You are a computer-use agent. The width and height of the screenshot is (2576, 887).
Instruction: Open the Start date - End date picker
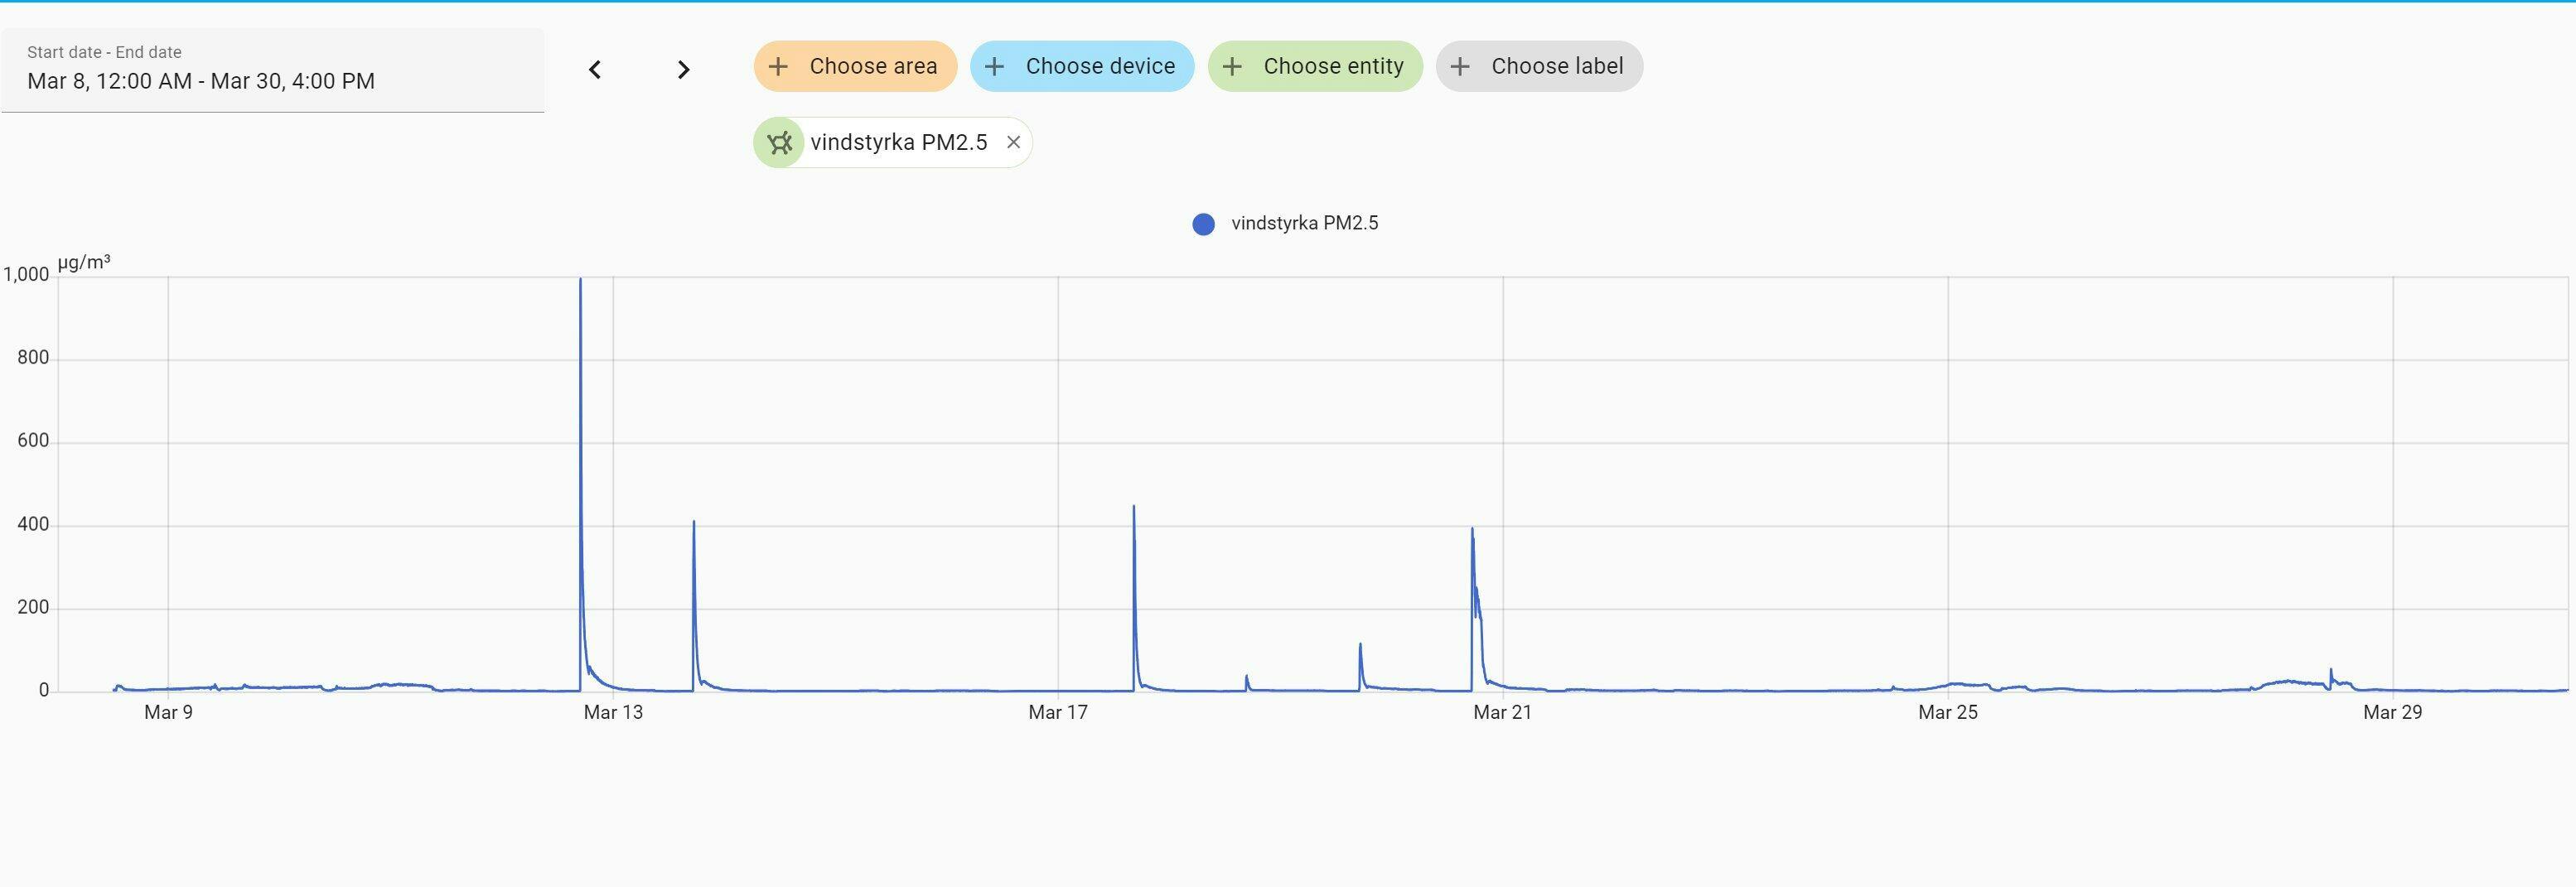[272, 70]
